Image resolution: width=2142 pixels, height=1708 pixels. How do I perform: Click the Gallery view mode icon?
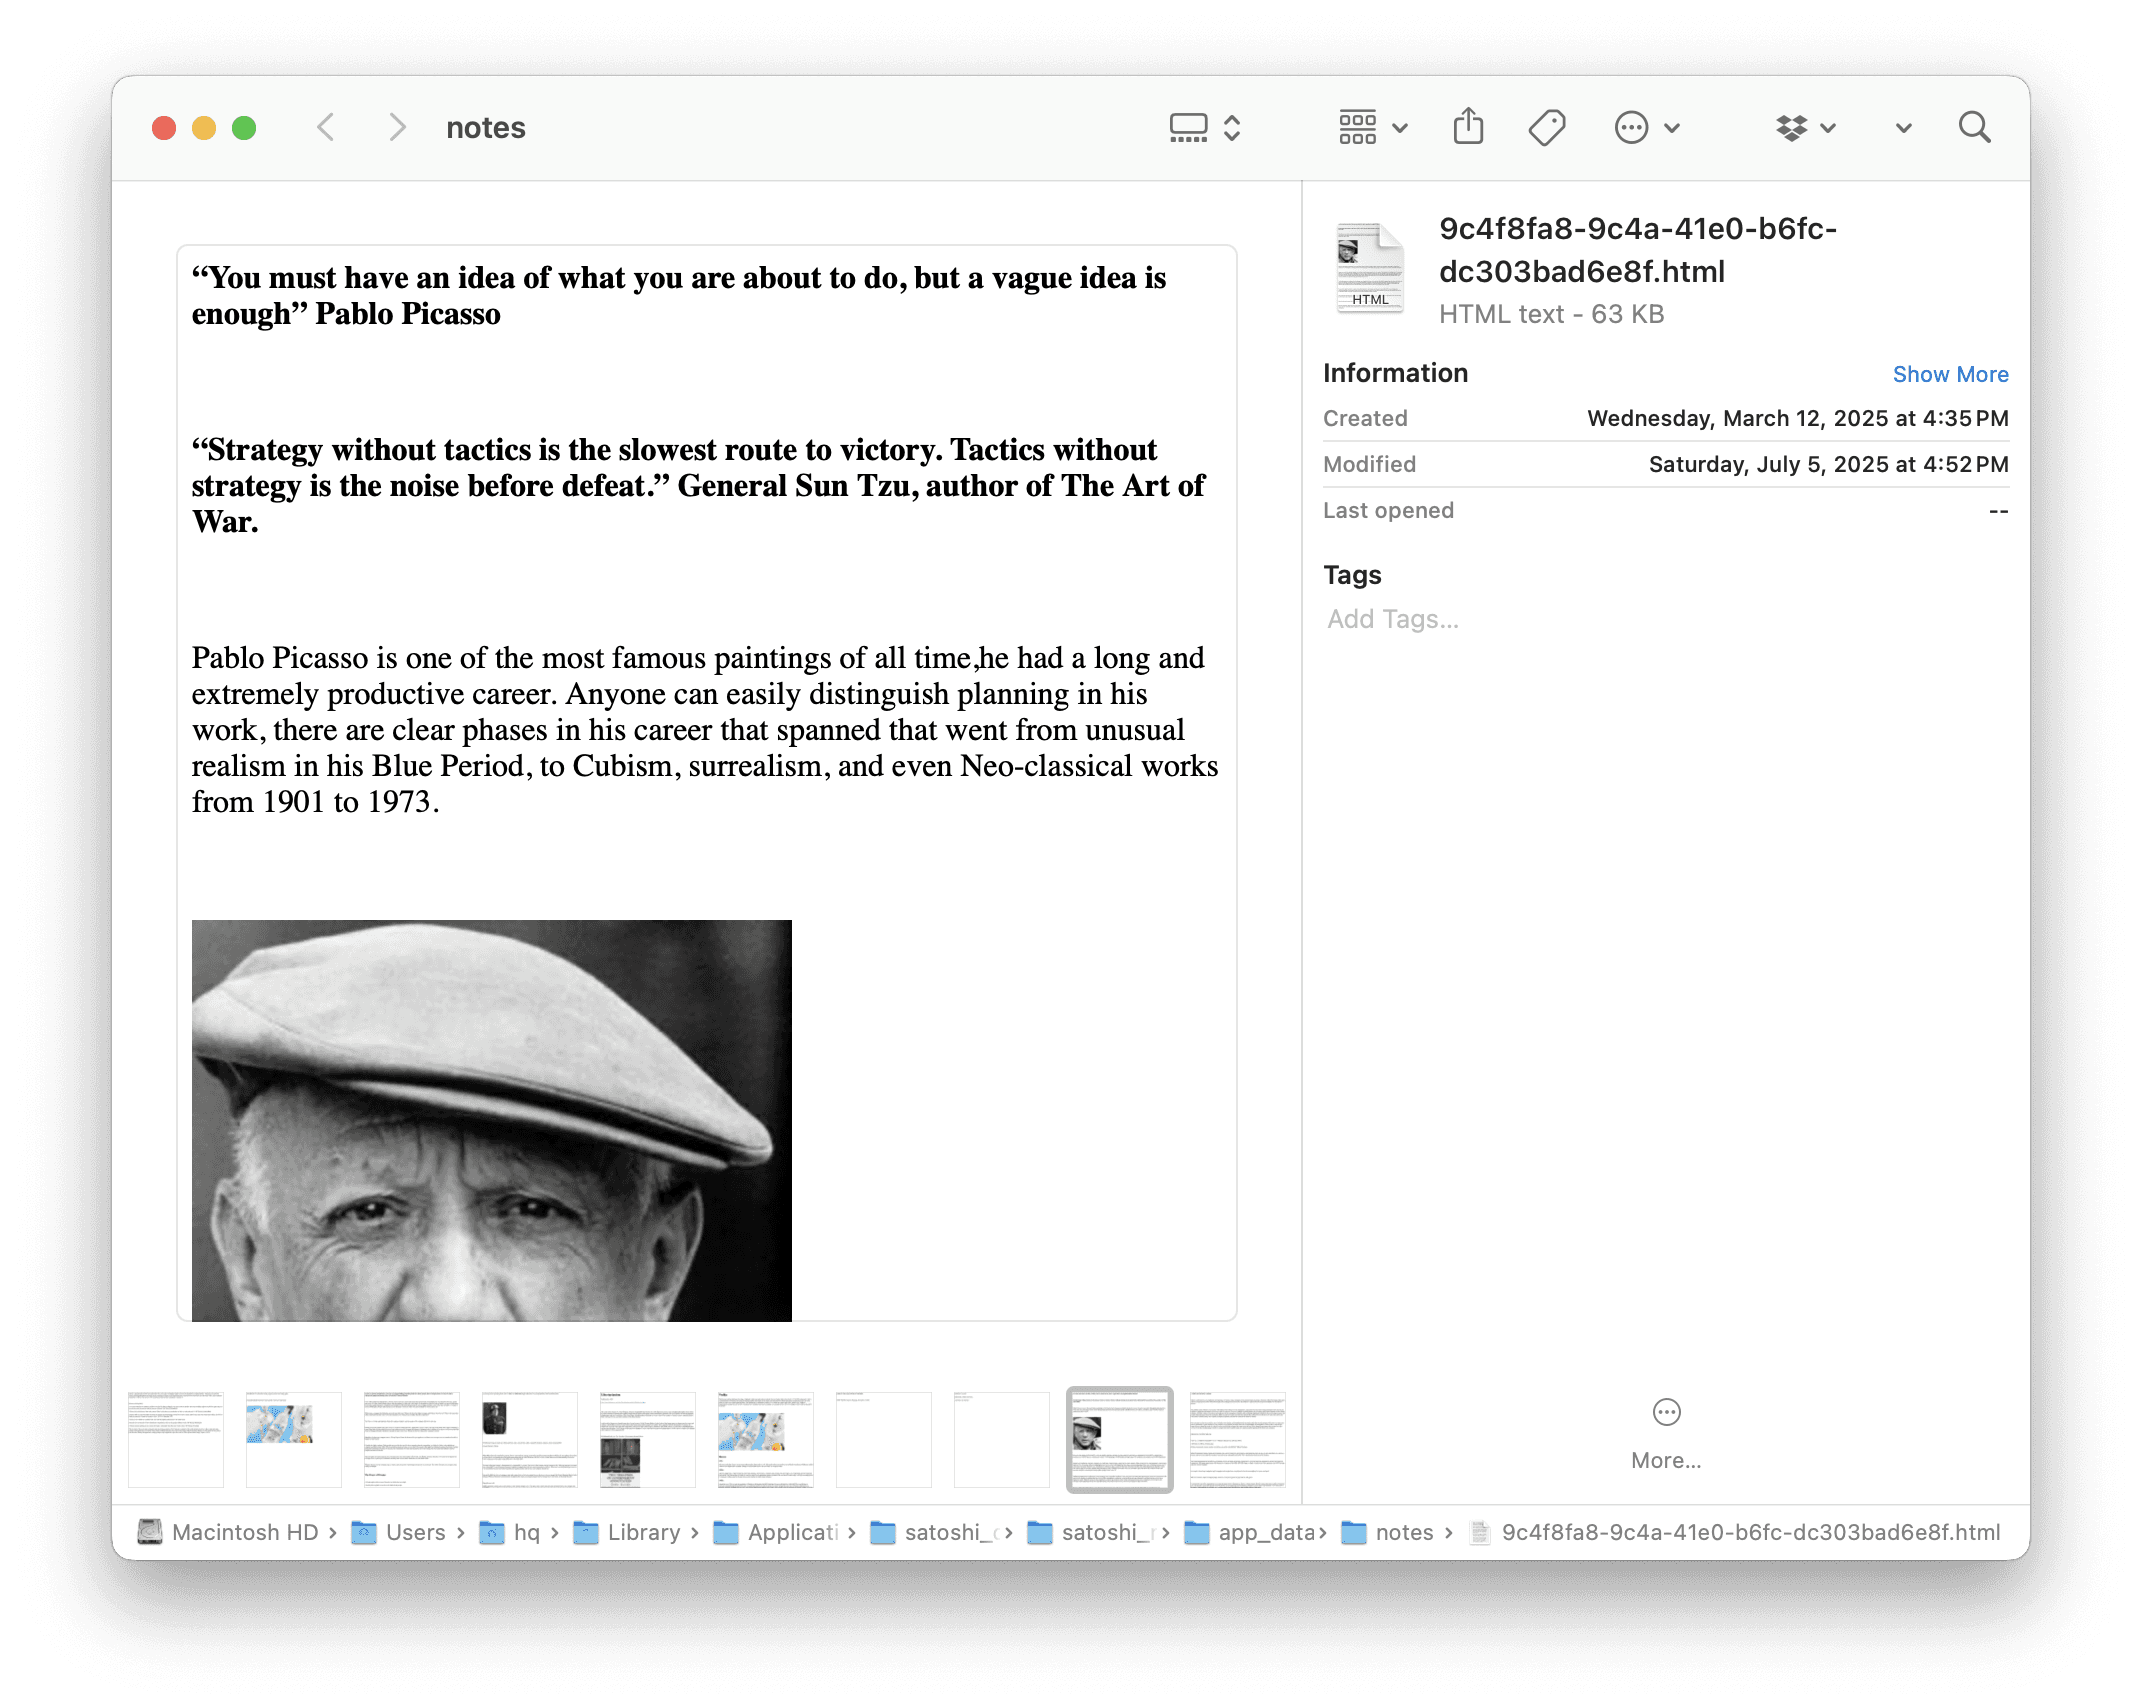[x=1189, y=128]
